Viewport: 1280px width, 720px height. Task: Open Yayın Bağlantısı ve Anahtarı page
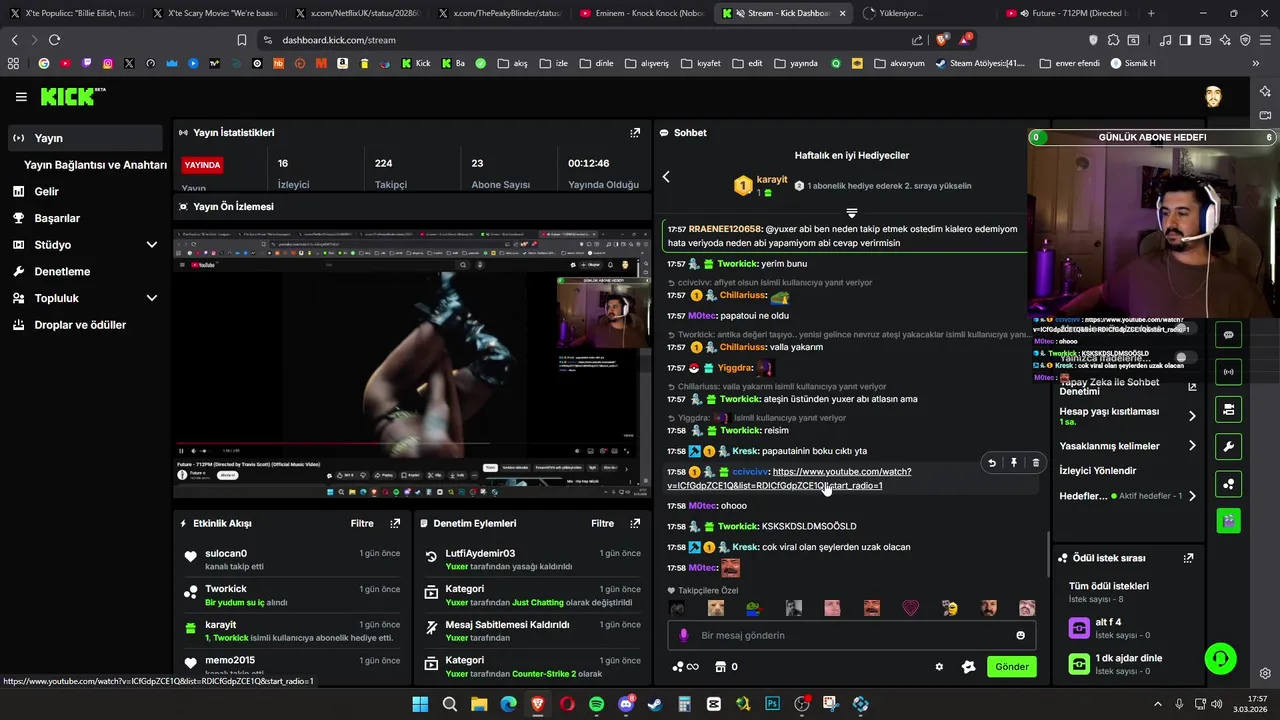tap(95, 165)
